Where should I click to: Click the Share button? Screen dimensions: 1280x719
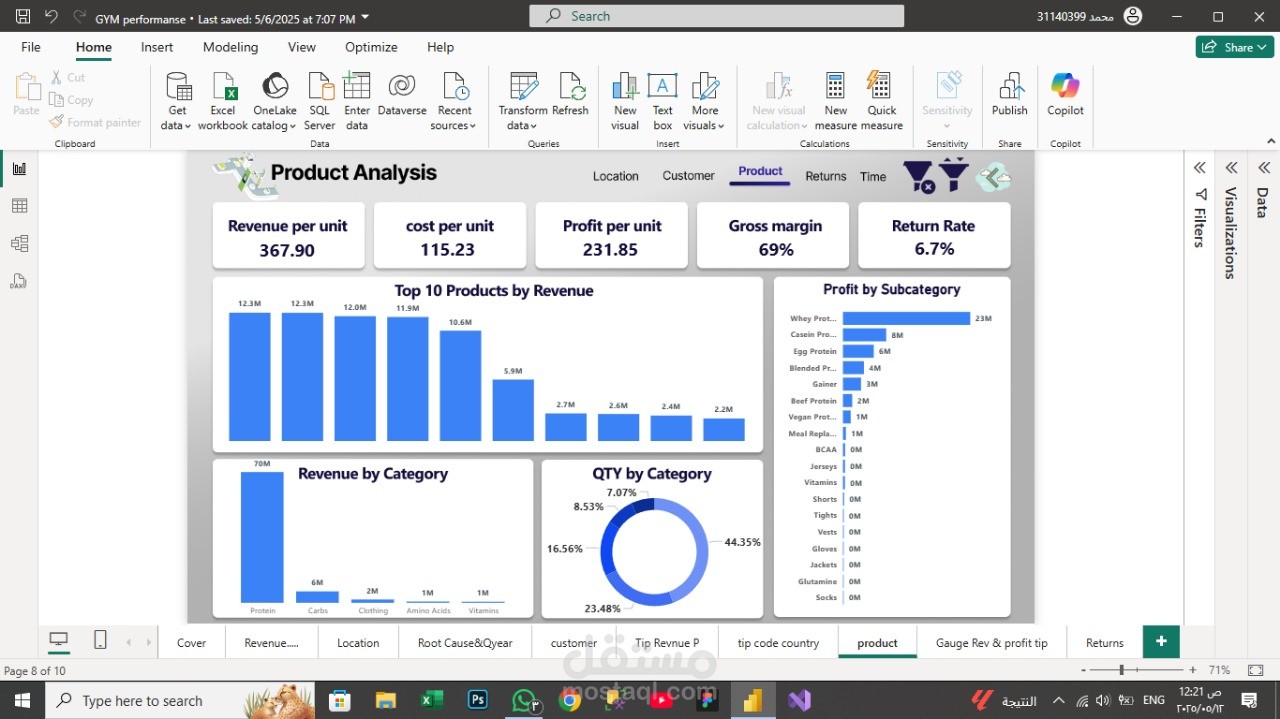[x=1235, y=47]
